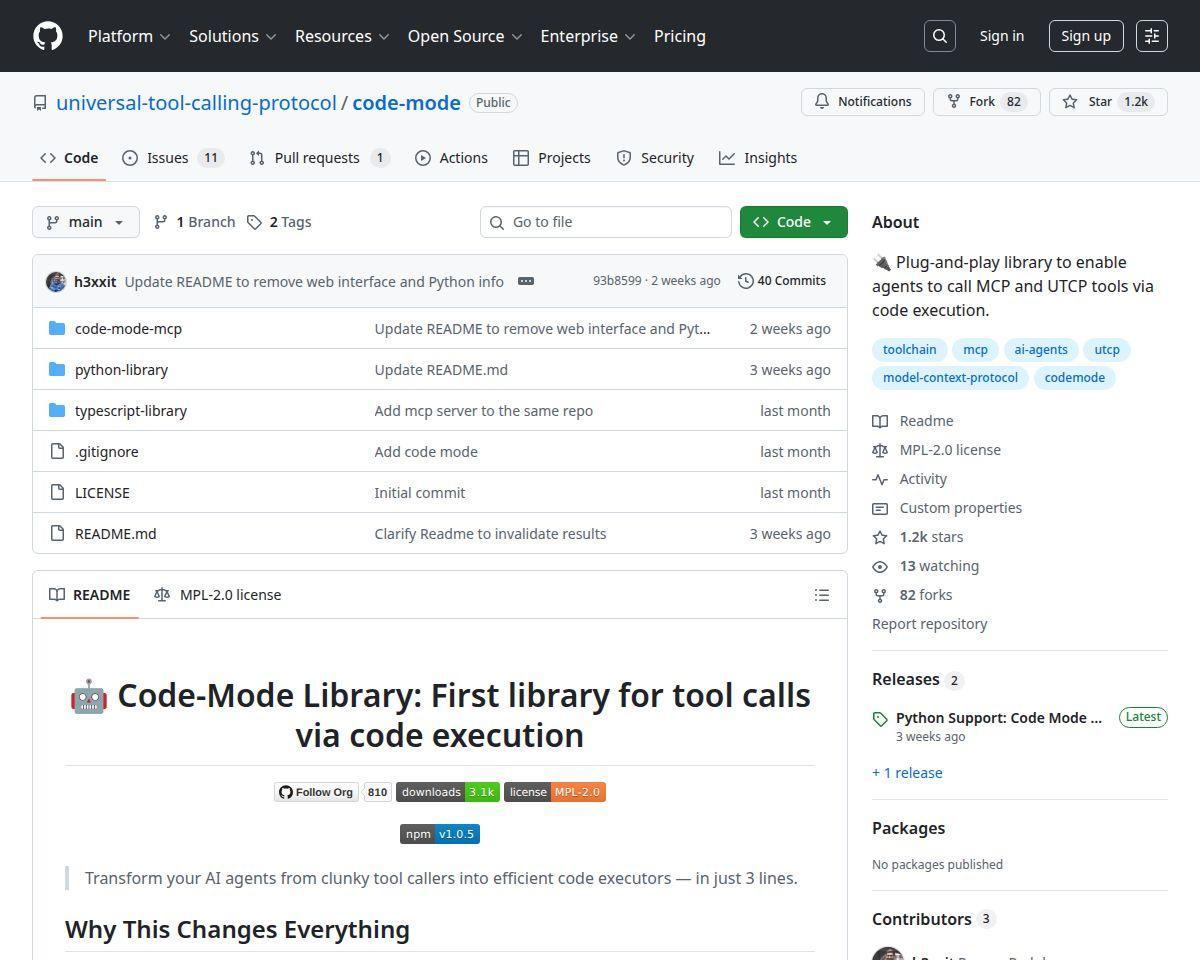
Task: Open the header side menu icon
Action: [x=1152, y=36]
